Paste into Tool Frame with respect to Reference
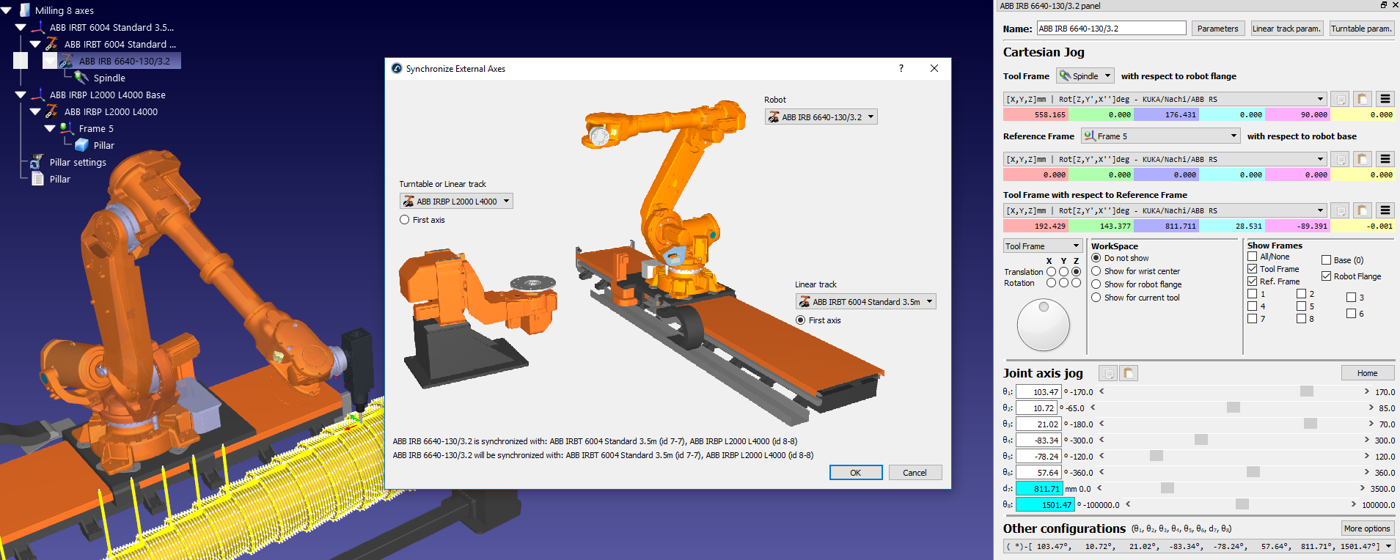Viewport: 1400px width, 560px height. click(1362, 211)
